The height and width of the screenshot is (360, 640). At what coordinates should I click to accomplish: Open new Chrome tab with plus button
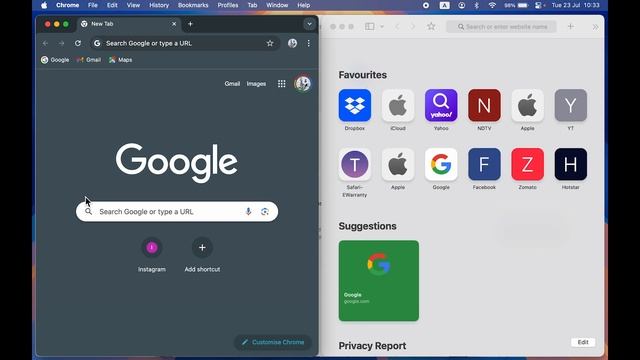[x=190, y=24]
